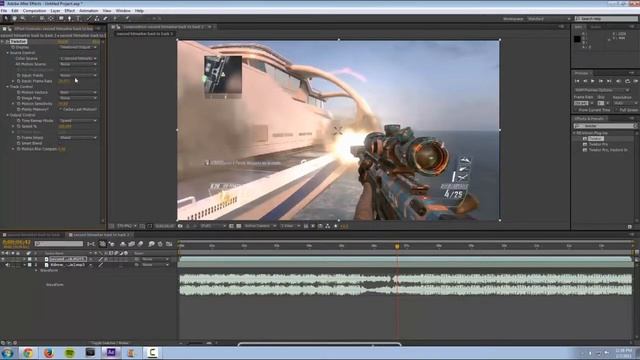
Task: Open the Composition Mini-Flowchart in timeline
Action: [91, 244]
